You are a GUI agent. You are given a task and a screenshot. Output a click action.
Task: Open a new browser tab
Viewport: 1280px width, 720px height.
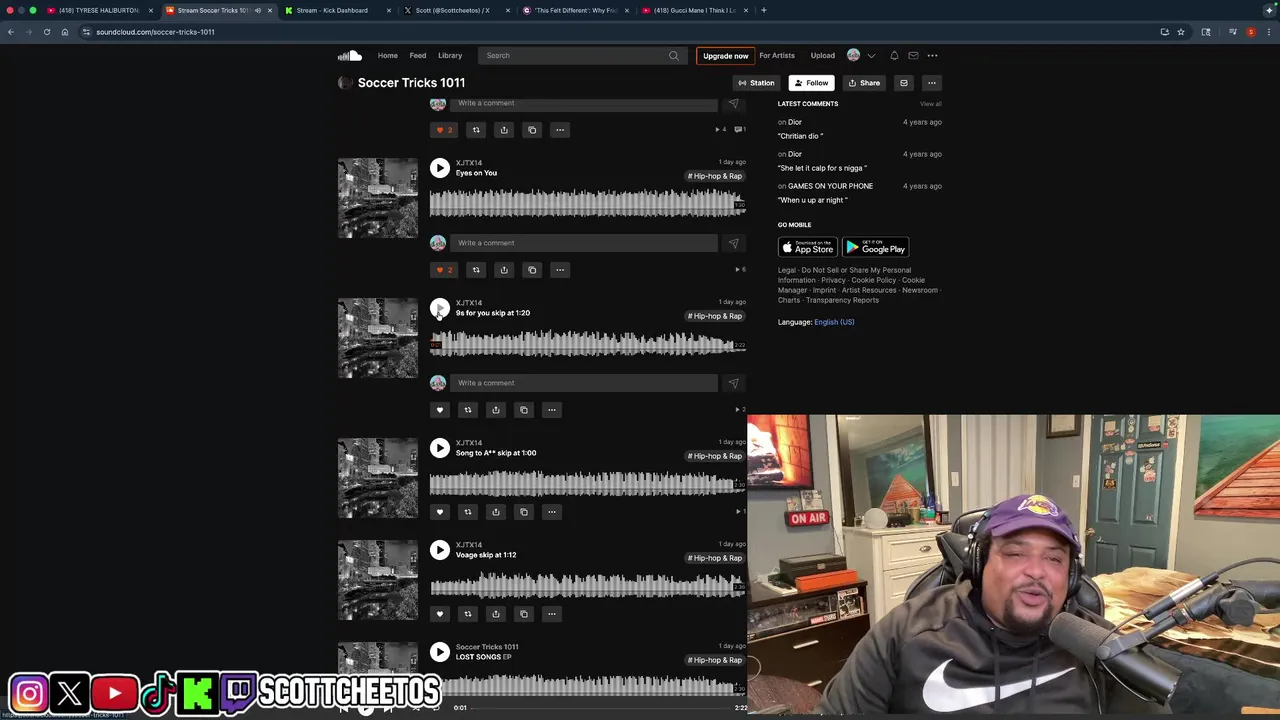[x=763, y=10]
